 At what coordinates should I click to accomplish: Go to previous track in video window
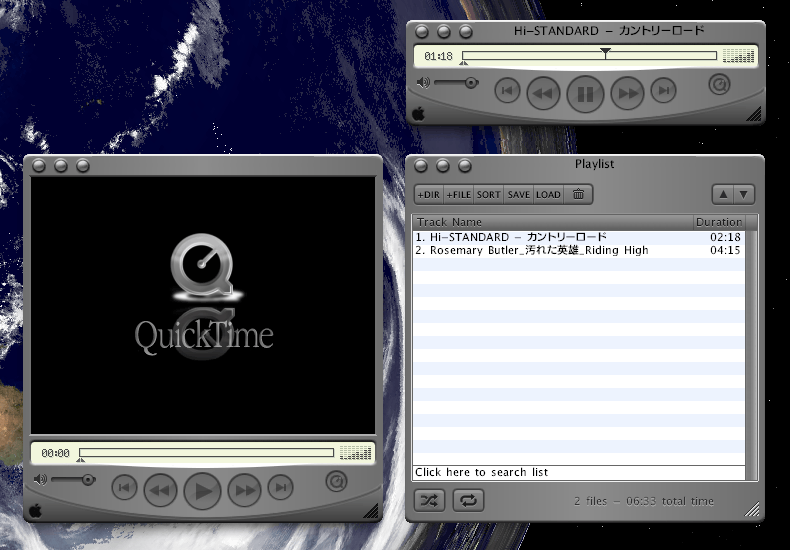pyautogui.click(x=124, y=488)
